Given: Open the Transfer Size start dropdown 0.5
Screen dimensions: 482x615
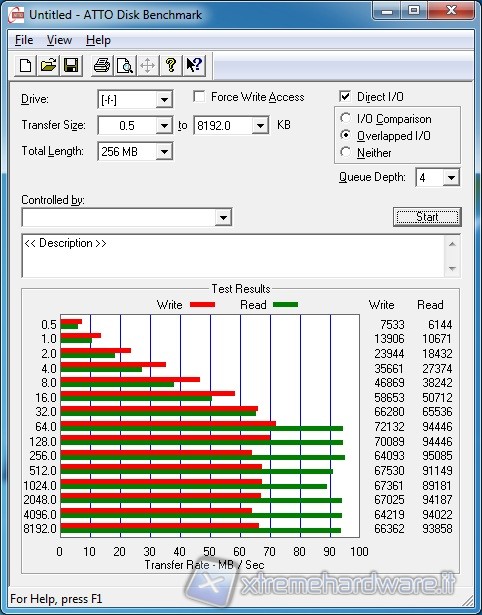Looking at the screenshot, I should point(164,126).
